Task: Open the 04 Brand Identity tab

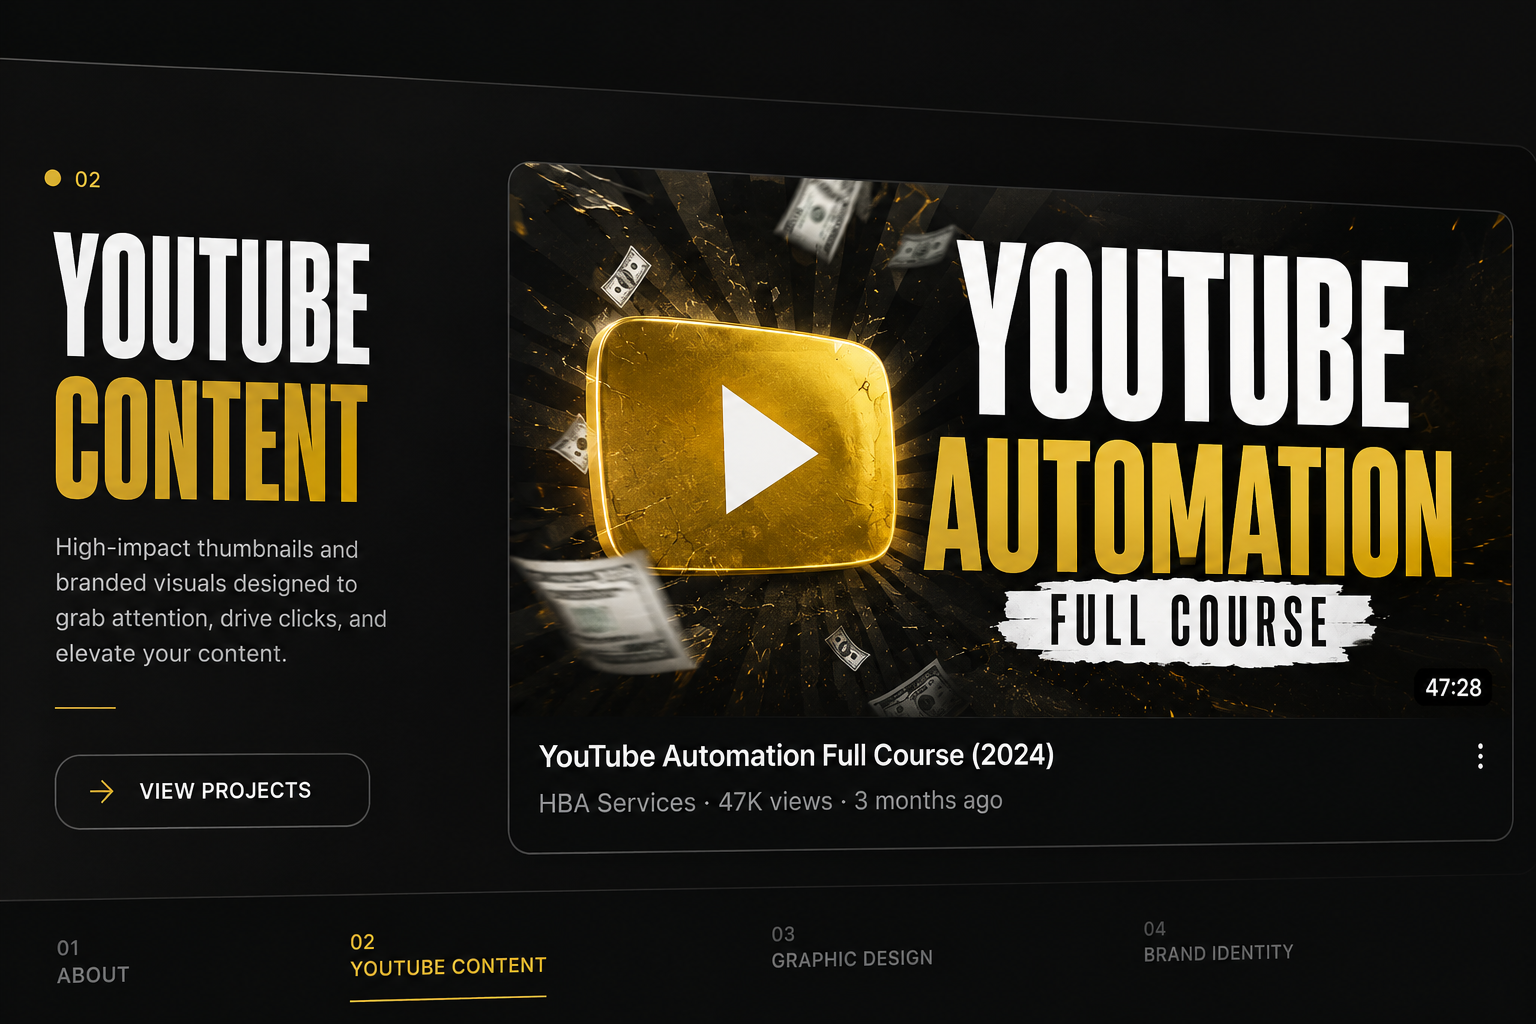Action: coord(1218,942)
